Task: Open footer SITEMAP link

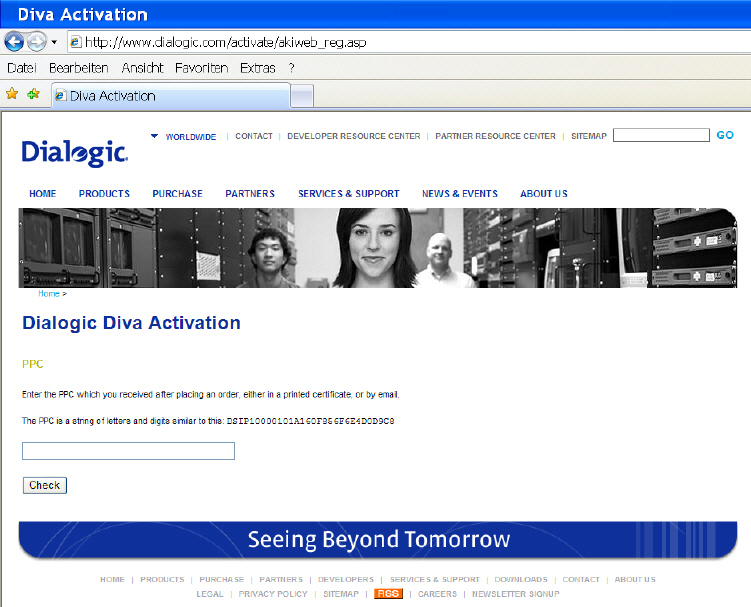Action: click(341, 594)
